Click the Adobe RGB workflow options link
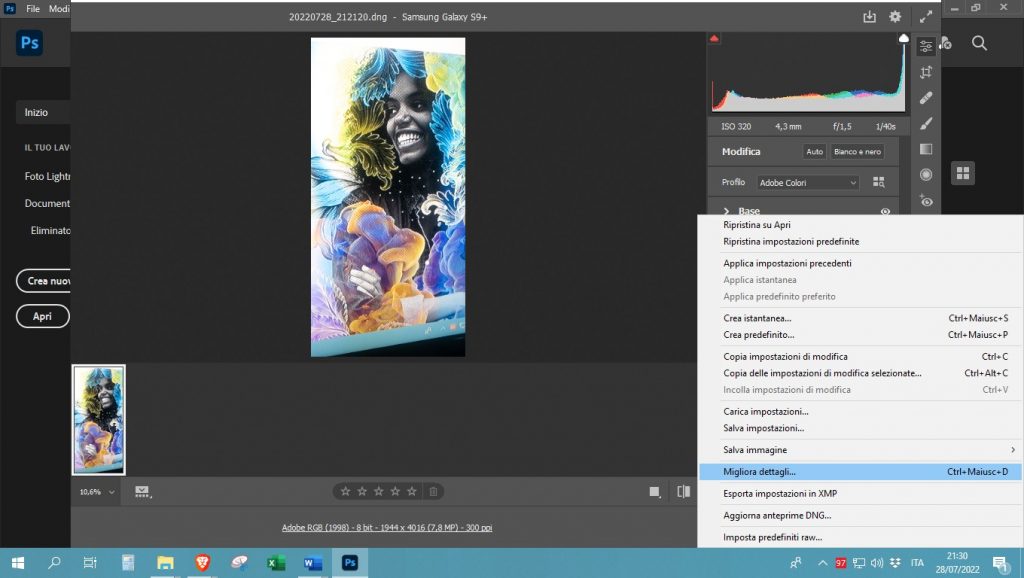The width and height of the screenshot is (1024, 578). click(x=387, y=527)
